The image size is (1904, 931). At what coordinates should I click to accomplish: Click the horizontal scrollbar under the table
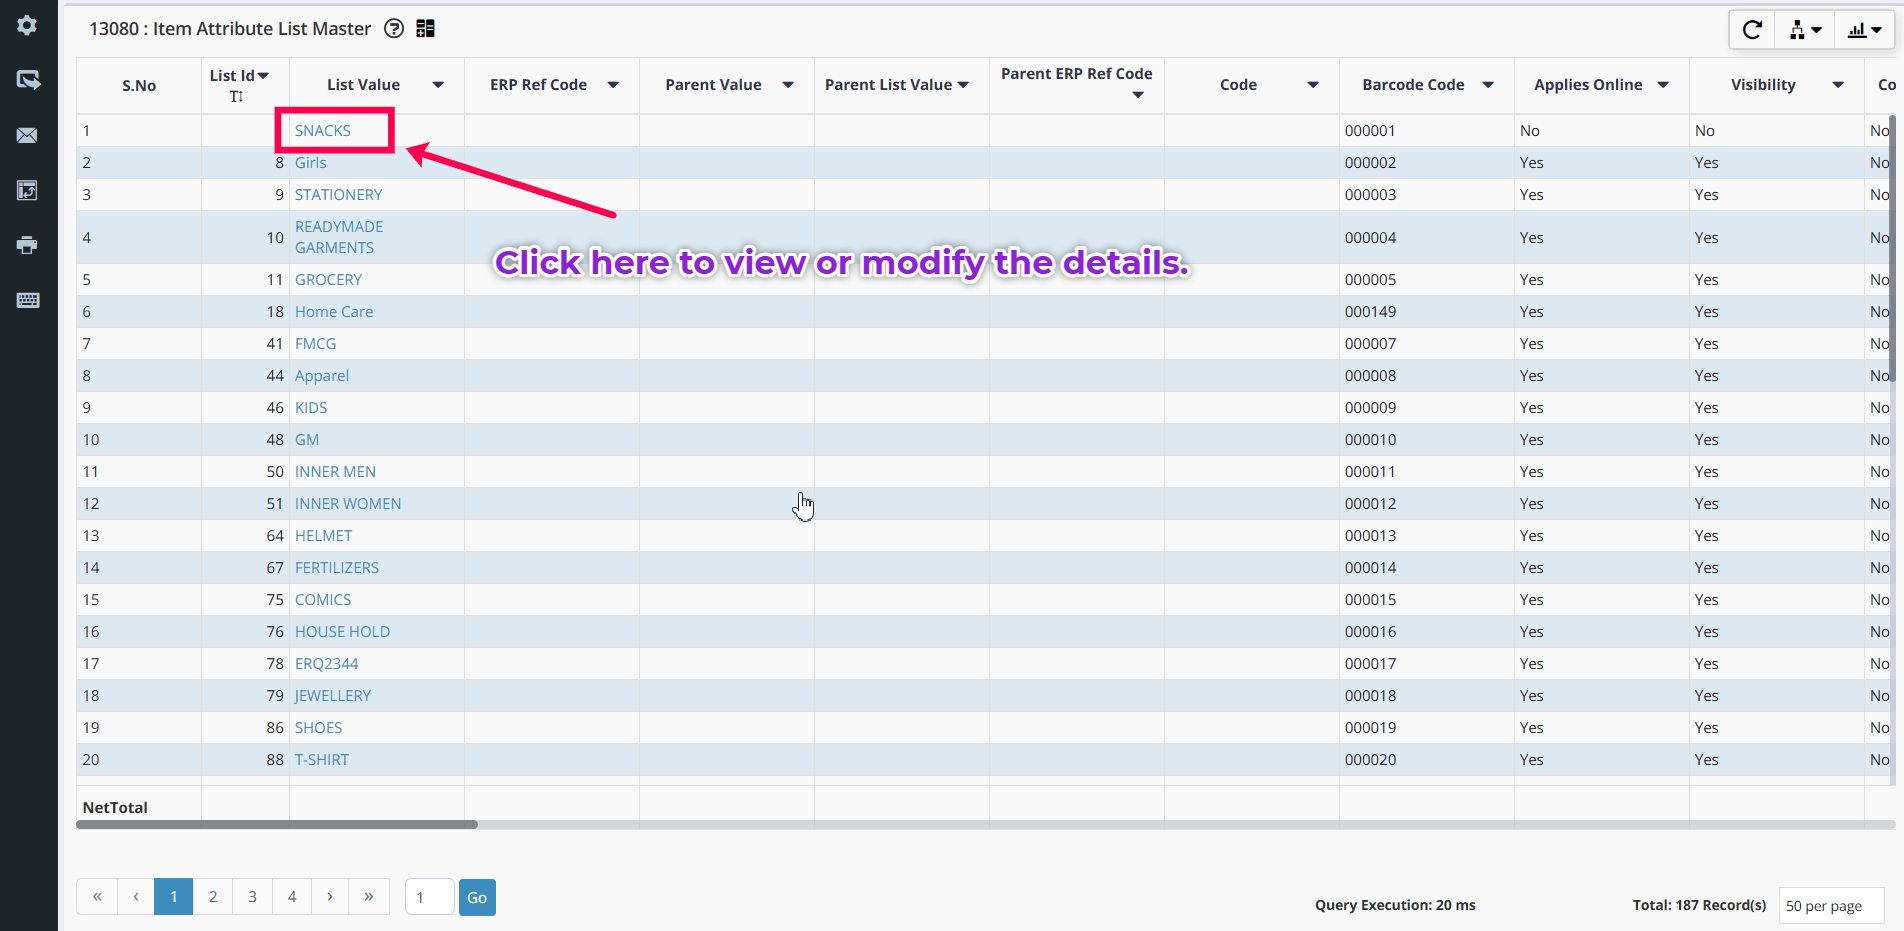[277, 825]
